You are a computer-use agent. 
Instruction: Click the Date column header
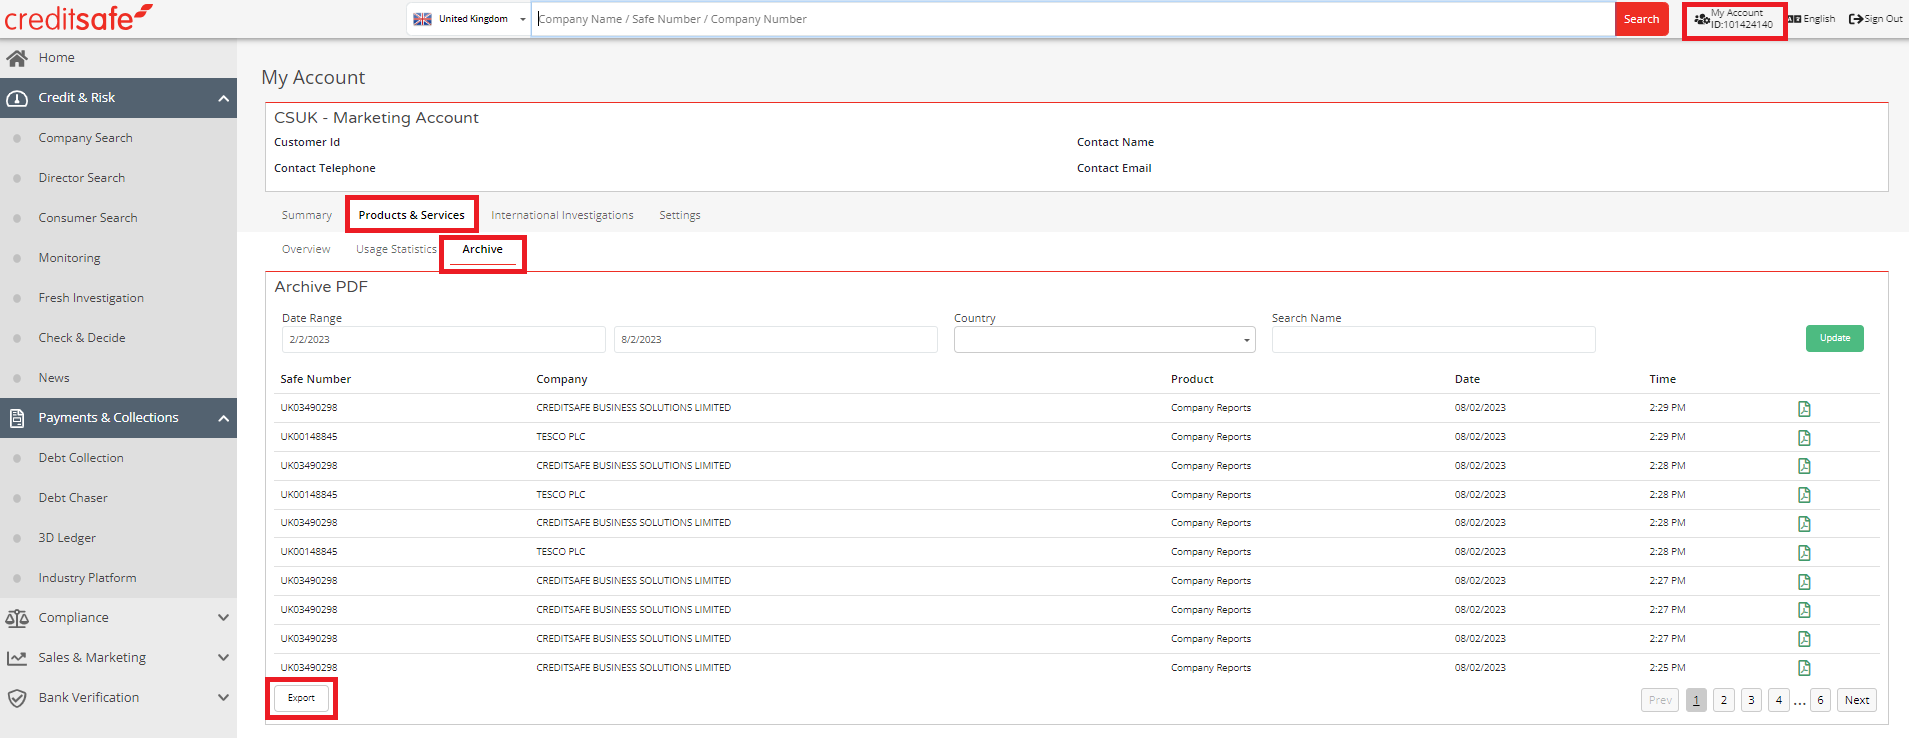pyautogui.click(x=1467, y=379)
